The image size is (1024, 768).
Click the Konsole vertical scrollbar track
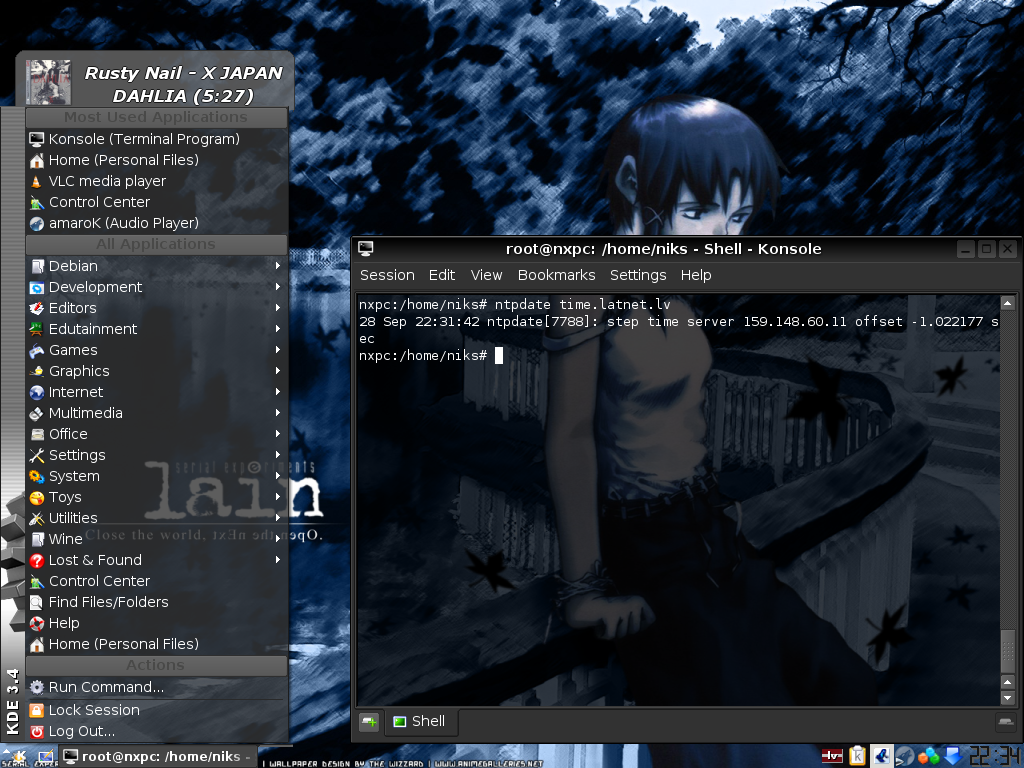[1008, 470]
